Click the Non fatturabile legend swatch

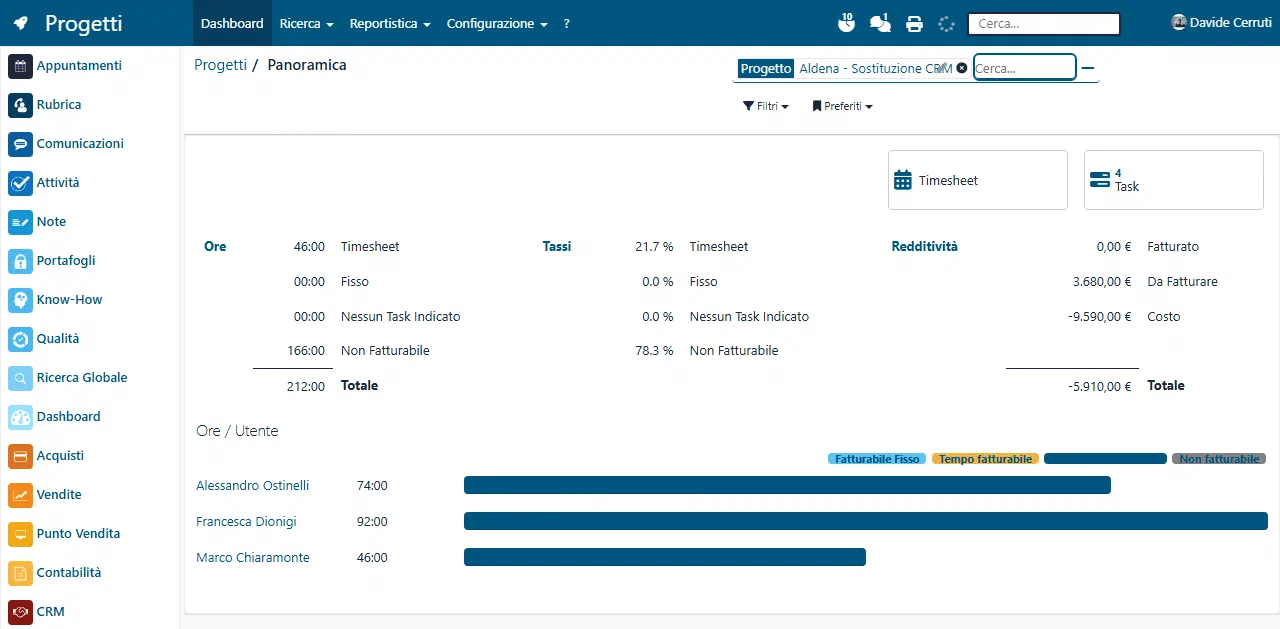coord(1219,459)
